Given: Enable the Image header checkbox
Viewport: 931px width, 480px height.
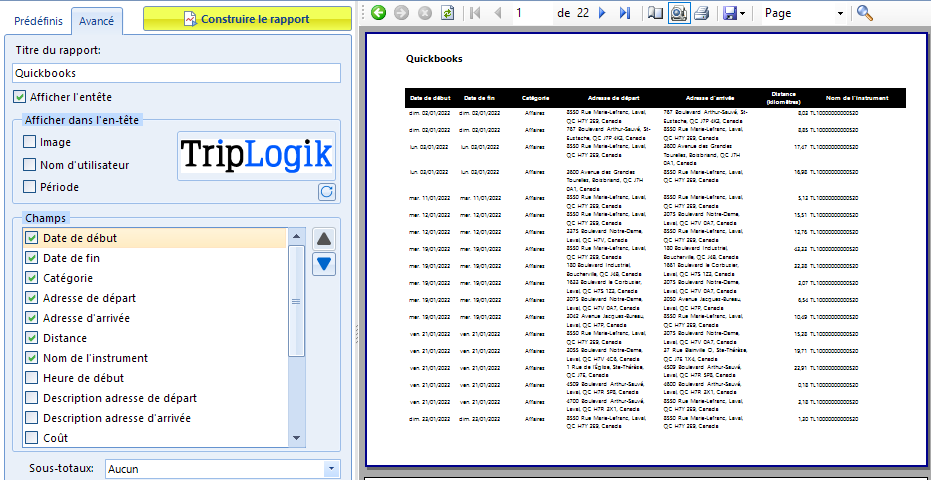Looking at the screenshot, I should click(x=28, y=142).
